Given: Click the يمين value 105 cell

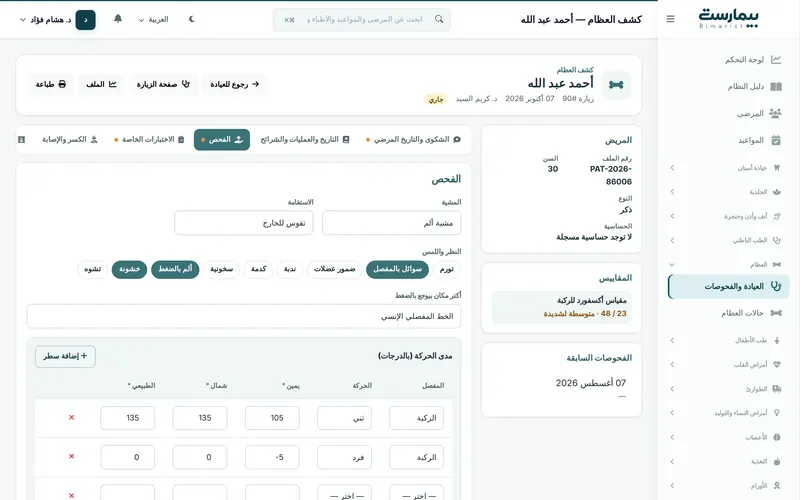Looking at the screenshot, I should pyautogui.click(x=272, y=418).
